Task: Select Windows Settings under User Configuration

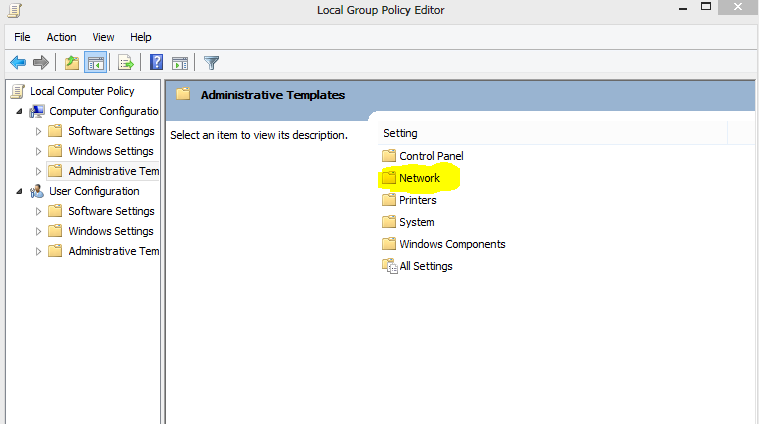Action: click(x=110, y=231)
